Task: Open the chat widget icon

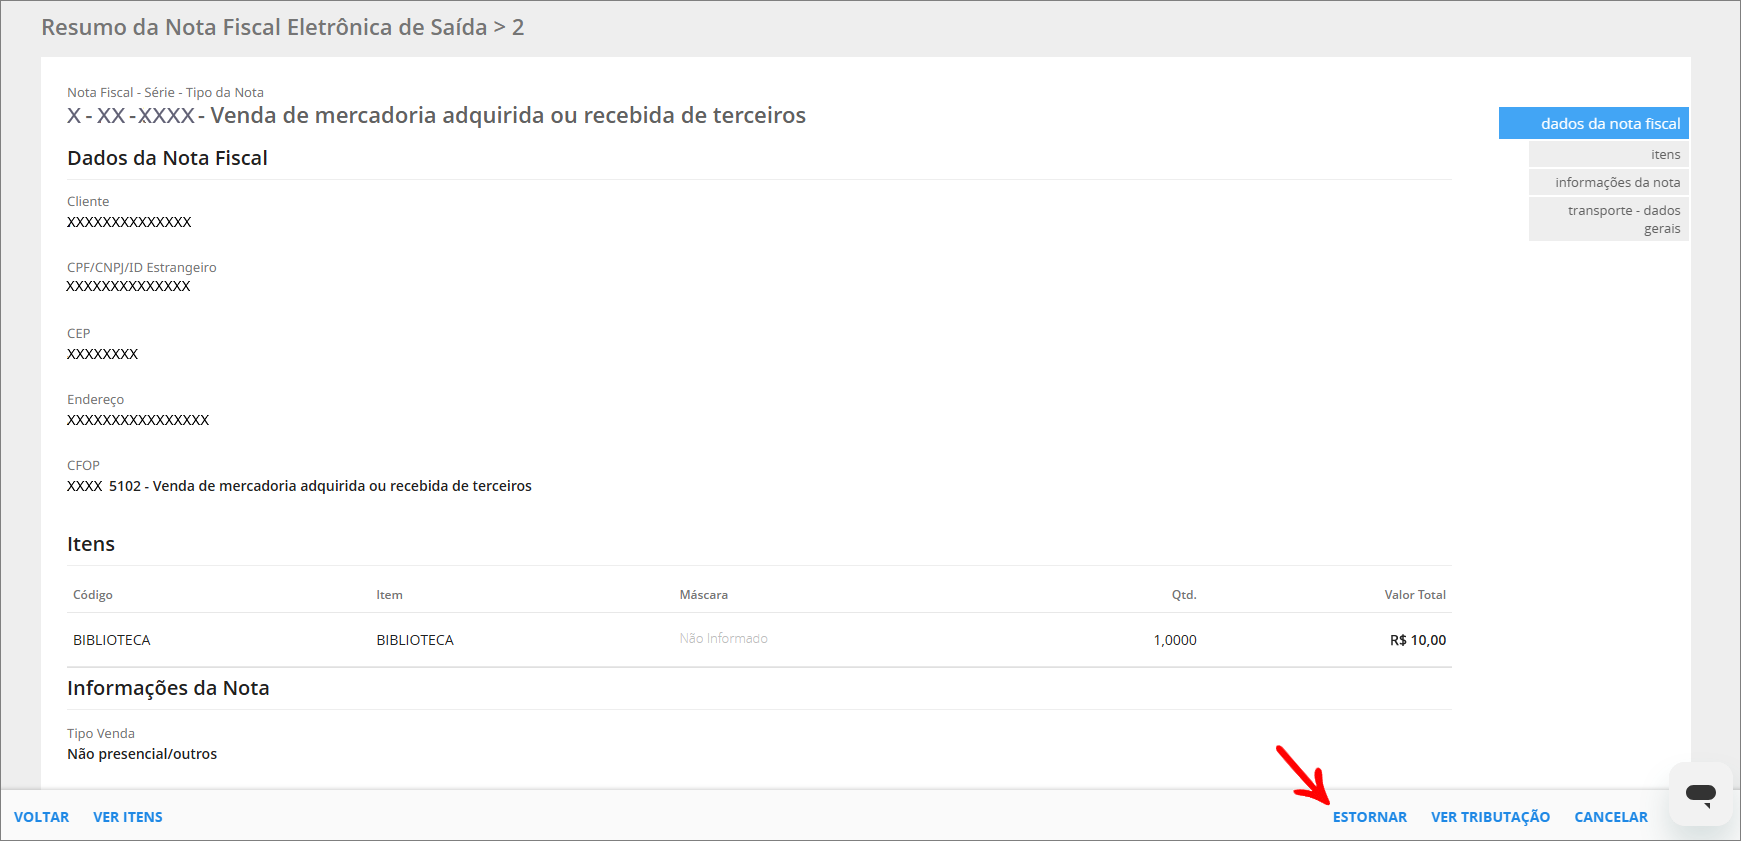Action: [x=1700, y=794]
